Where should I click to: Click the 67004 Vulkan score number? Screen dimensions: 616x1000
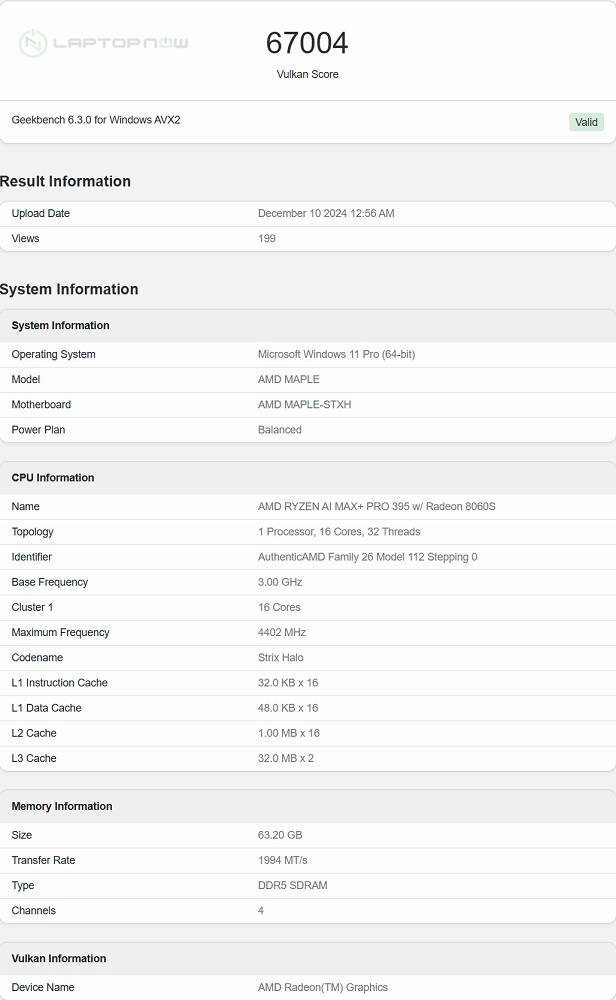click(x=307, y=43)
